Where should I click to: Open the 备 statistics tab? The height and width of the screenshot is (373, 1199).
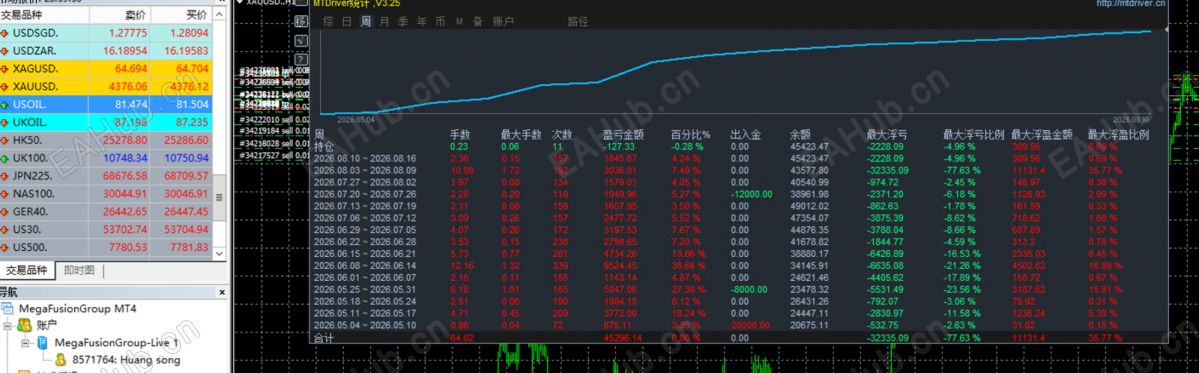pos(478,21)
